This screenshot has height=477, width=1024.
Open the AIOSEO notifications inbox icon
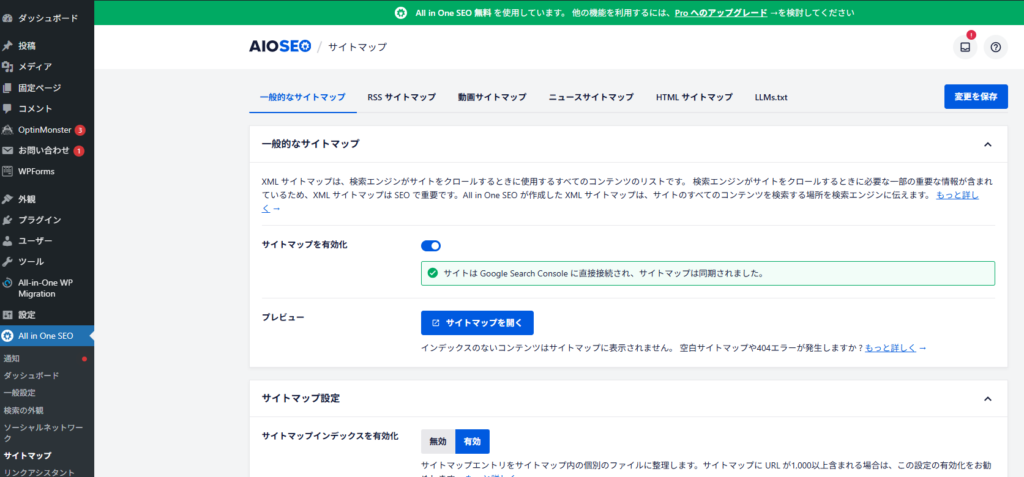[965, 47]
